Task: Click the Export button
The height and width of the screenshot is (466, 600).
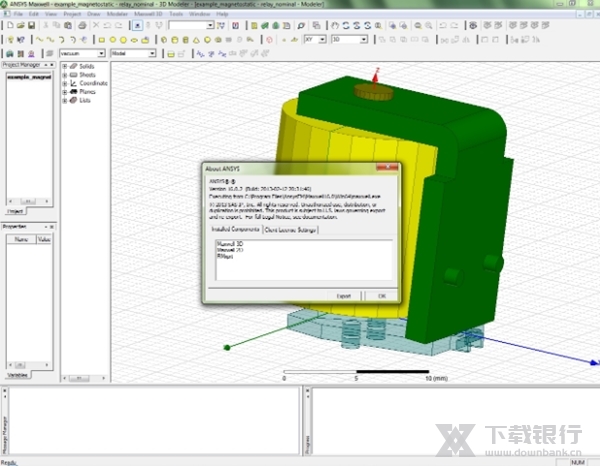Action: tap(343, 295)
